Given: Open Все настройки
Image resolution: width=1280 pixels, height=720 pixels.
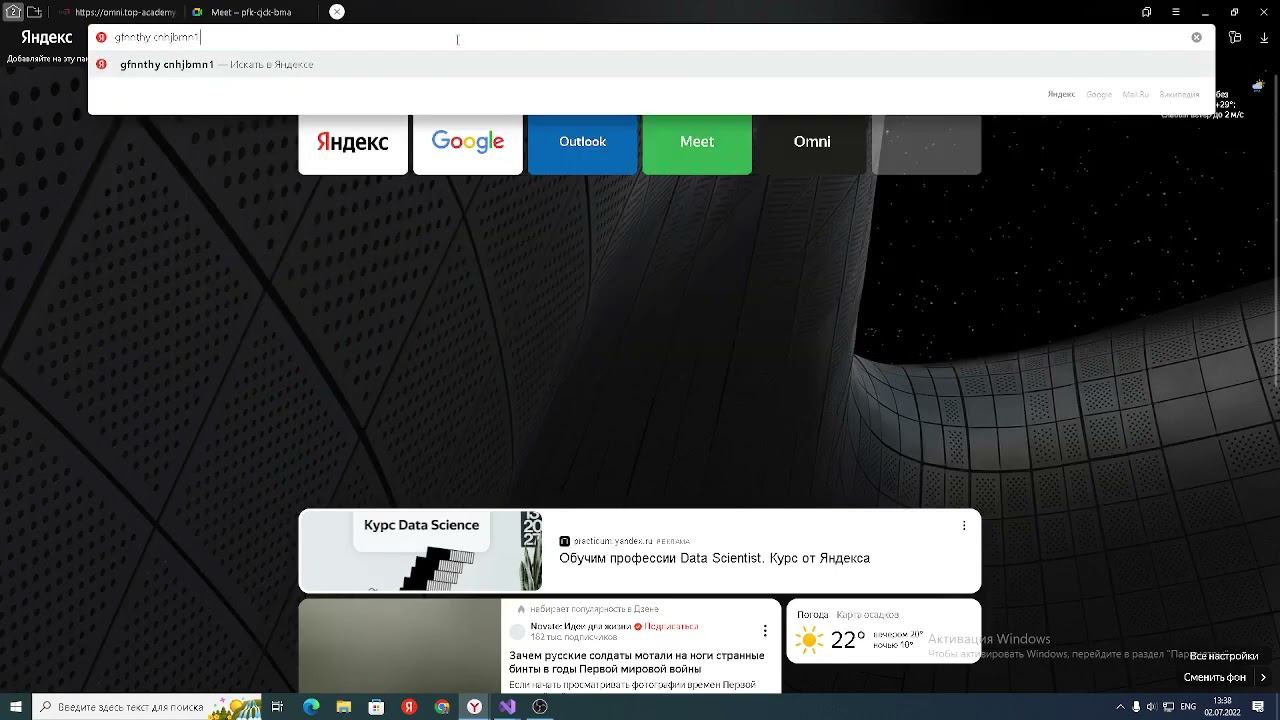Looking at the screenshot, I should [x=1224, y=656].
